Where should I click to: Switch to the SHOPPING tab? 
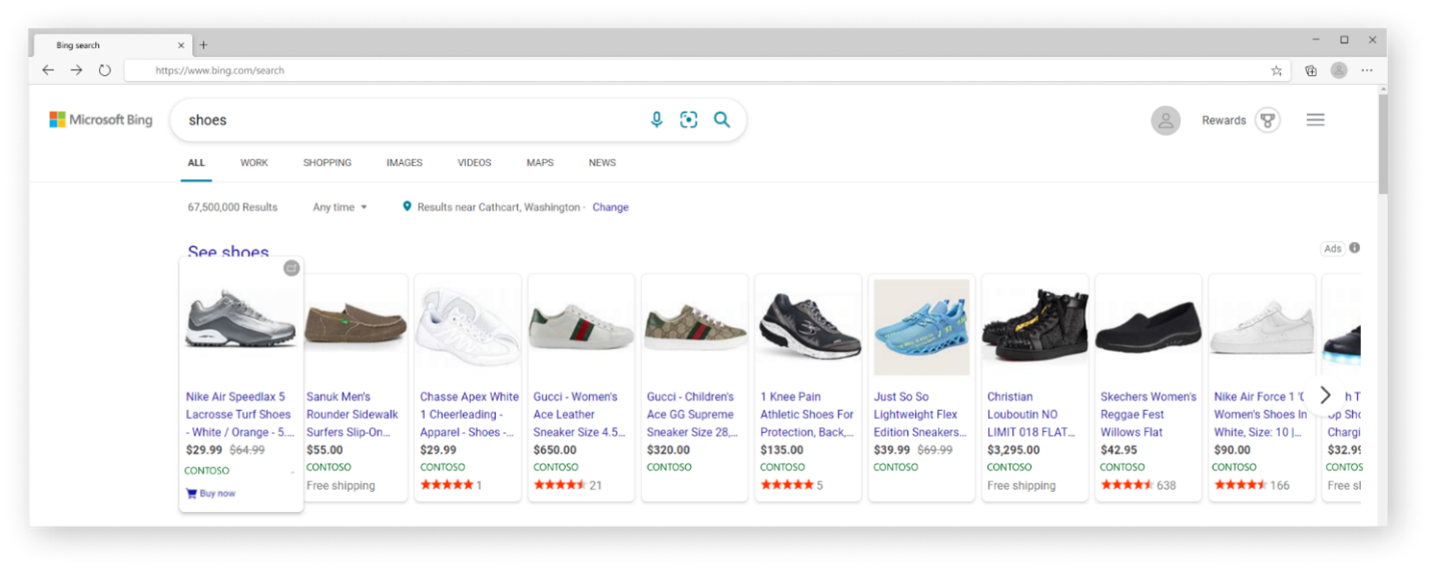coord(327,163)
